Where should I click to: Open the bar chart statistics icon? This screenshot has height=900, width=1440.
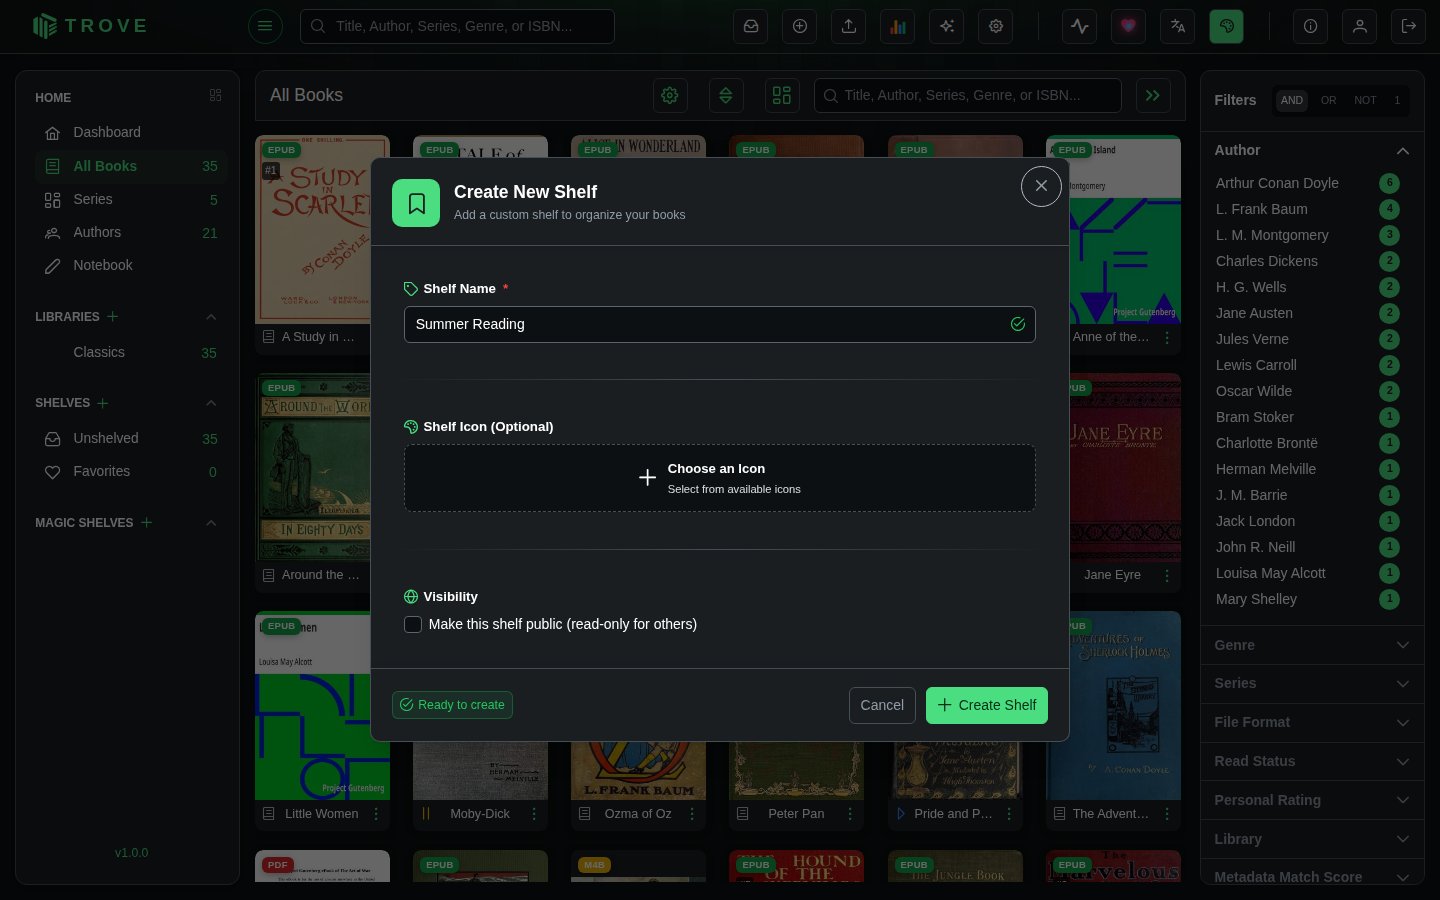click(x=898, y=26)
